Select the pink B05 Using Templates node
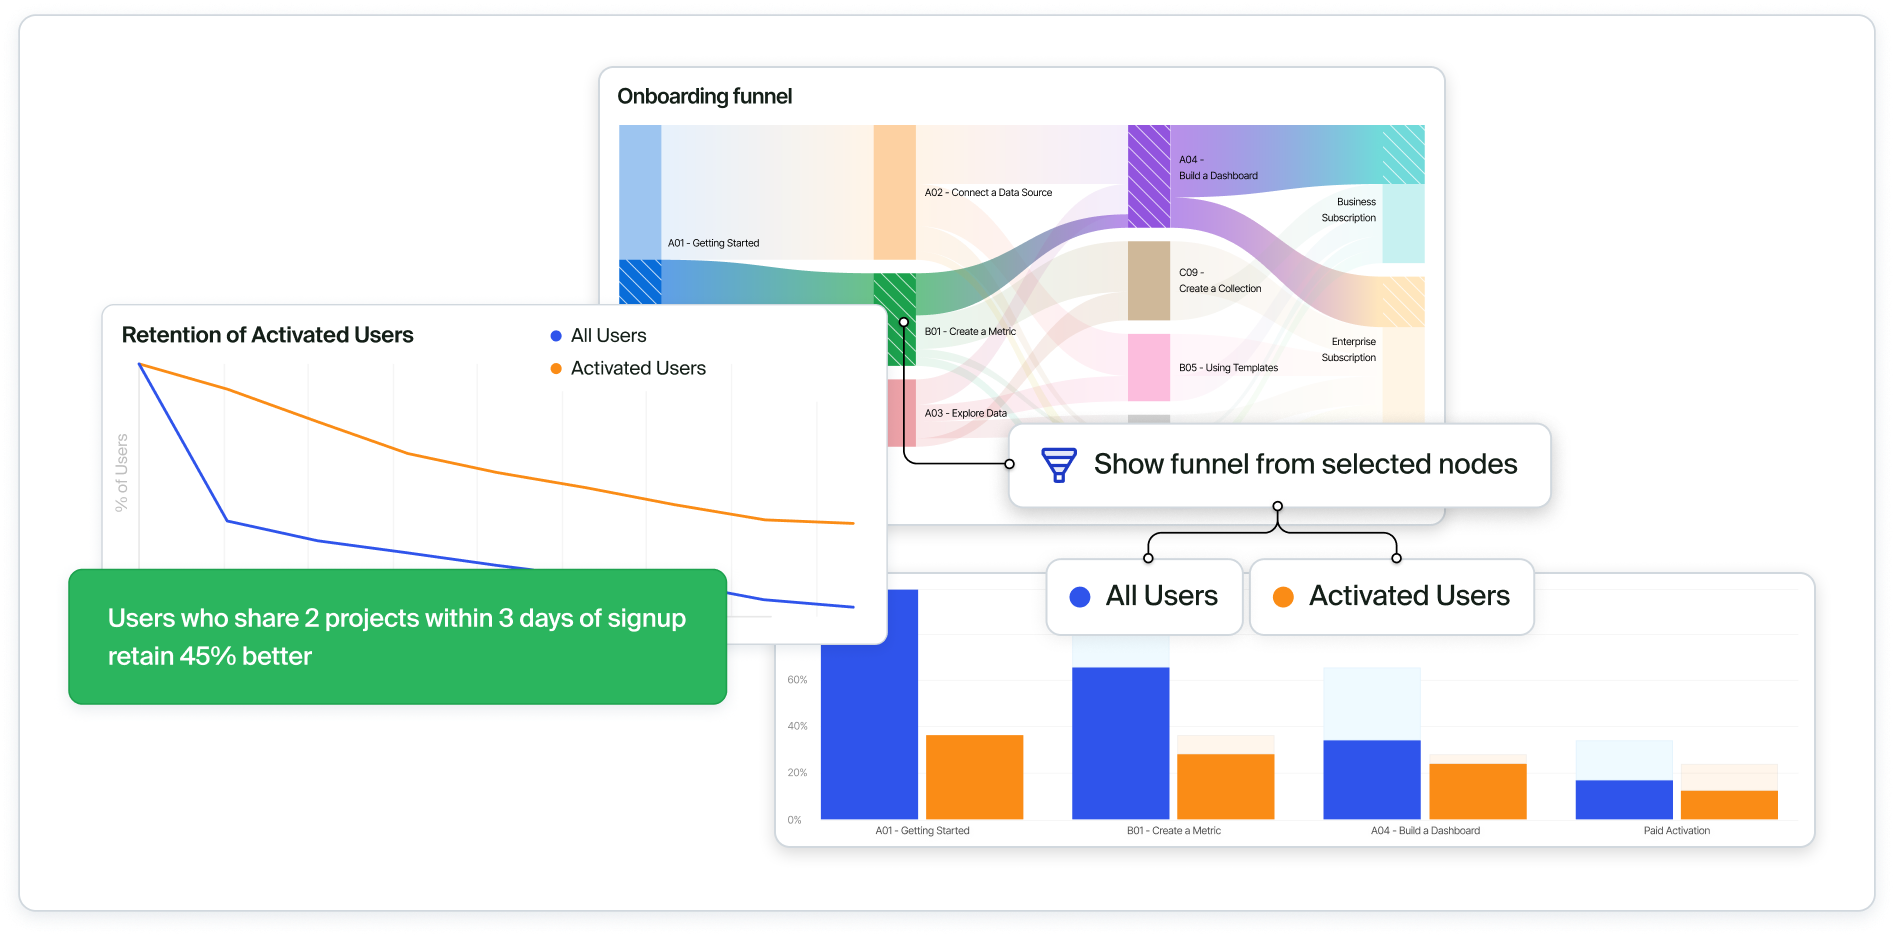The width and height of the screenshot is (1894, 935). 1148,367
